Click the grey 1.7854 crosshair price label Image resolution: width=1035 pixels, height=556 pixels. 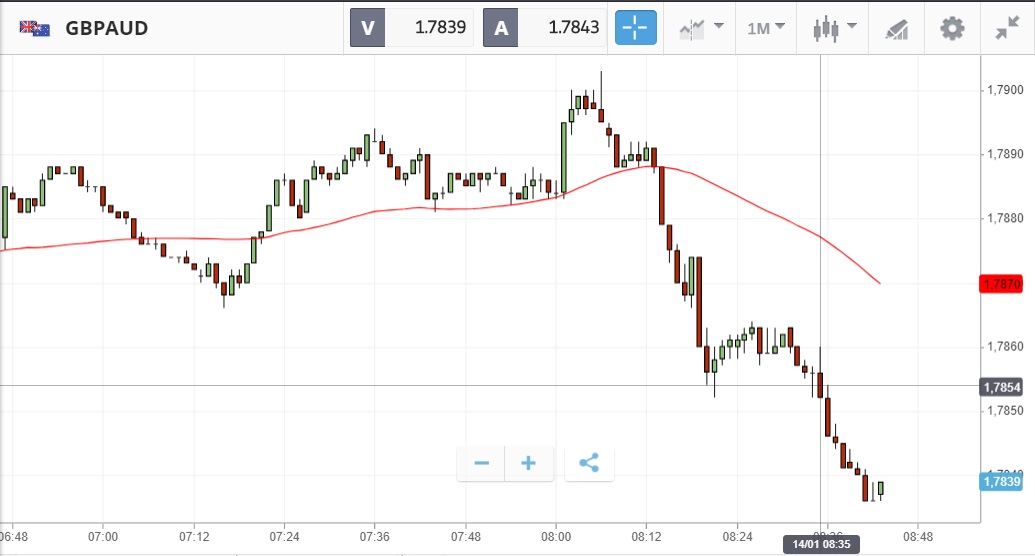tap(1001, 387)
